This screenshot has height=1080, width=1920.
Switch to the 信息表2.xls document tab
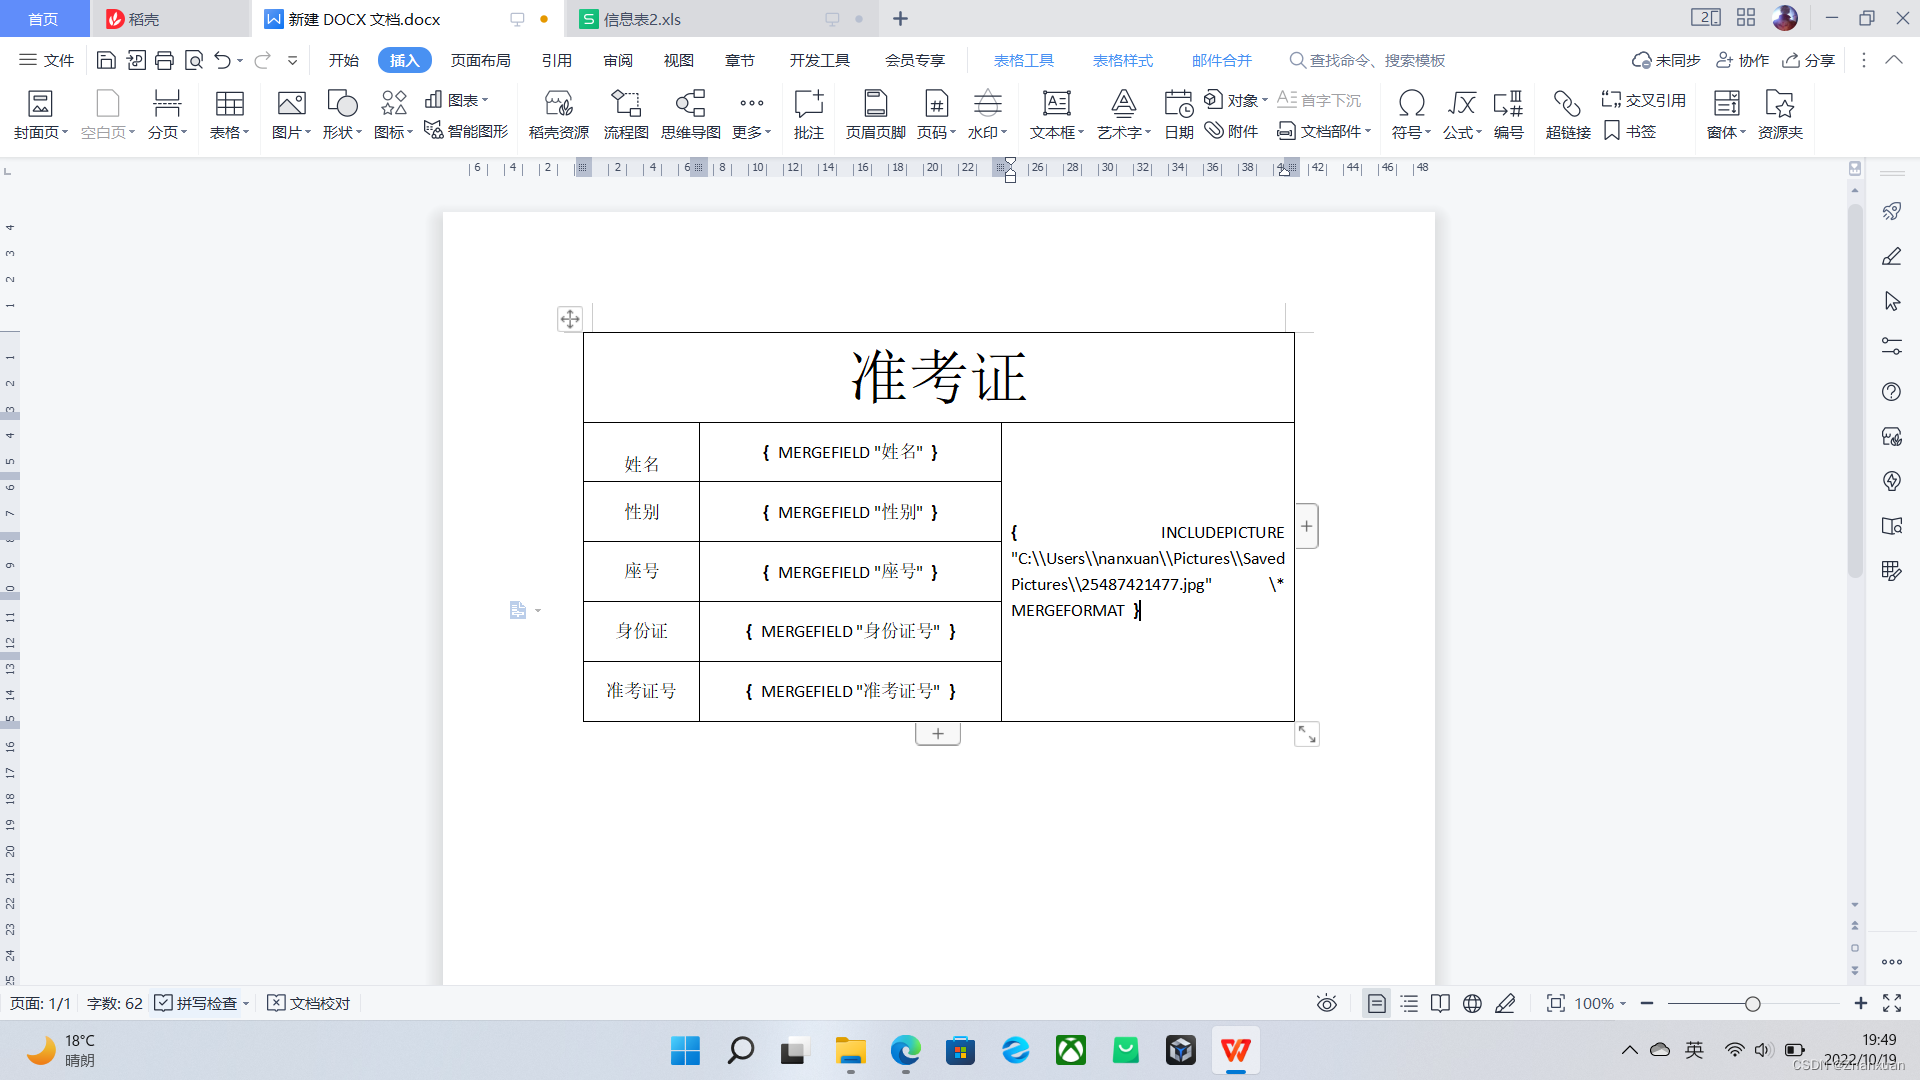tap(642, 19)
